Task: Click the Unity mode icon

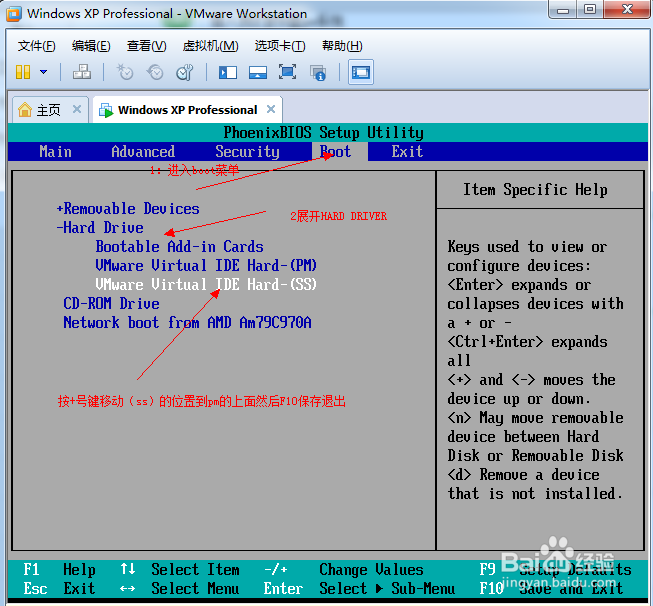Action: [x=318, y=72]
